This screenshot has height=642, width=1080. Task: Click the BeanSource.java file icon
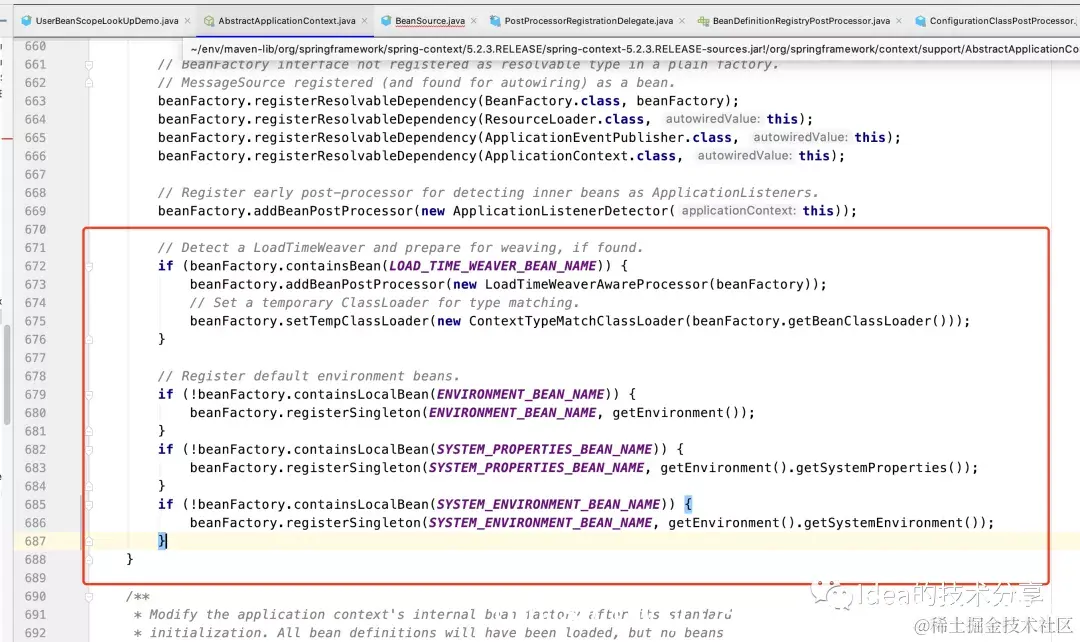[386, 21]
